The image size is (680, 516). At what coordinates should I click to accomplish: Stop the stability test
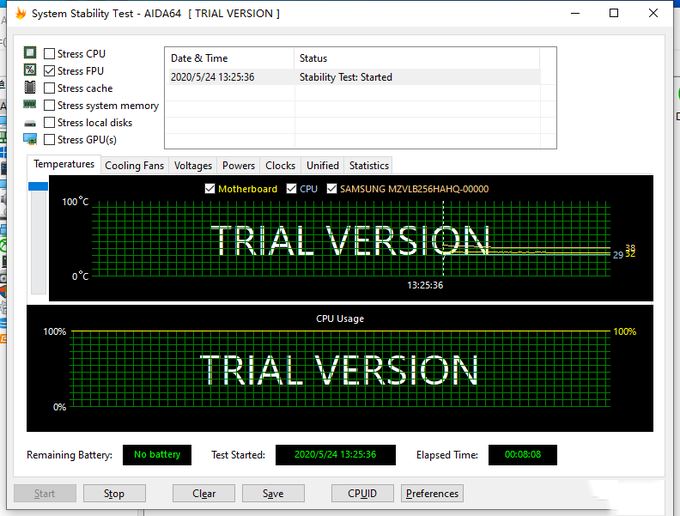tap(114, 493)
